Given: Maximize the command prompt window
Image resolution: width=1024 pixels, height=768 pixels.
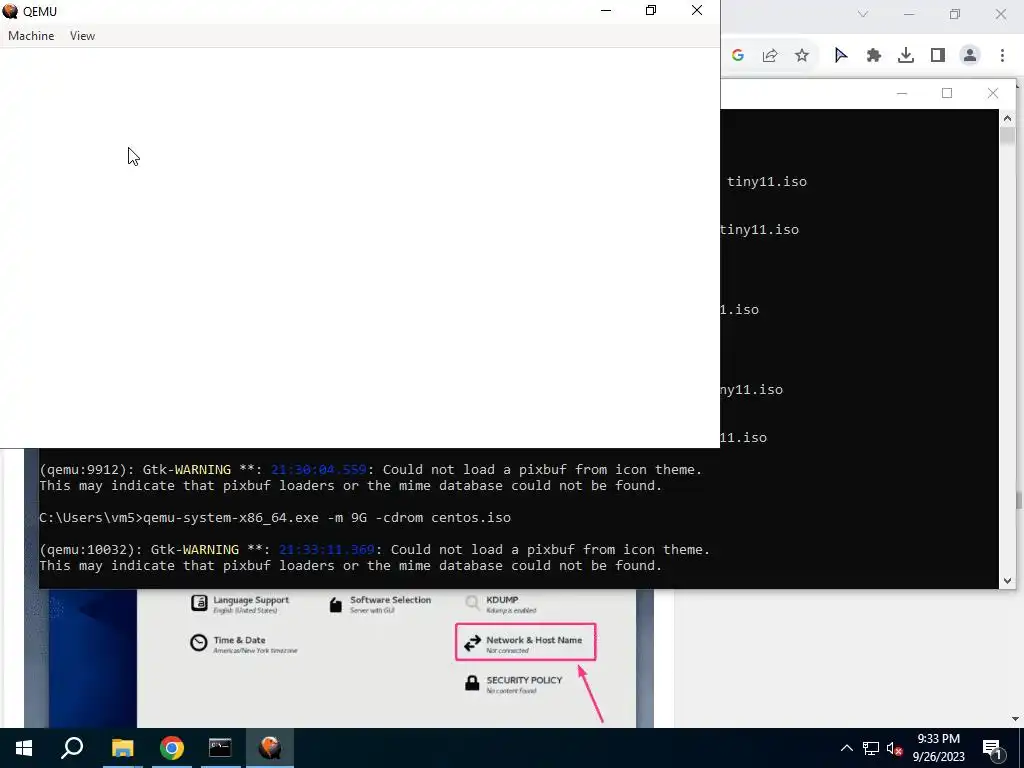Looking at the screenshot, I should coord(947,93).
